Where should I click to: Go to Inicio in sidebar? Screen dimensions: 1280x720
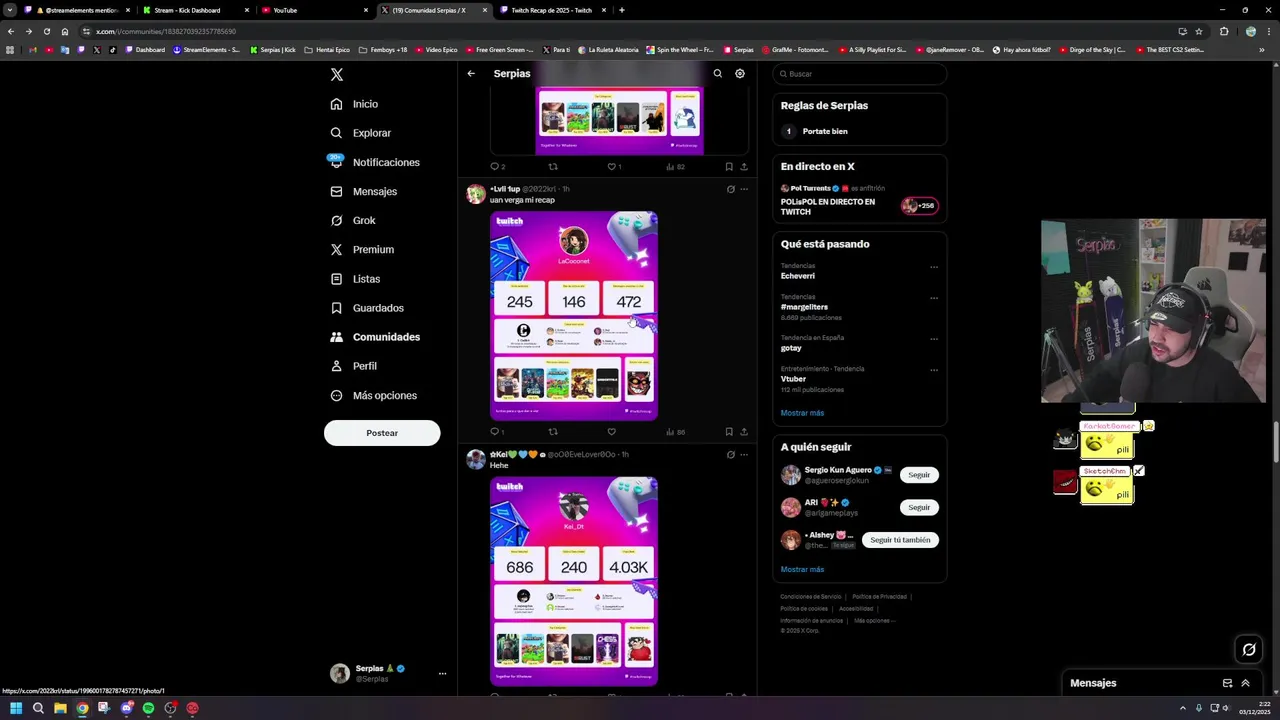click(x=354, y=104)
